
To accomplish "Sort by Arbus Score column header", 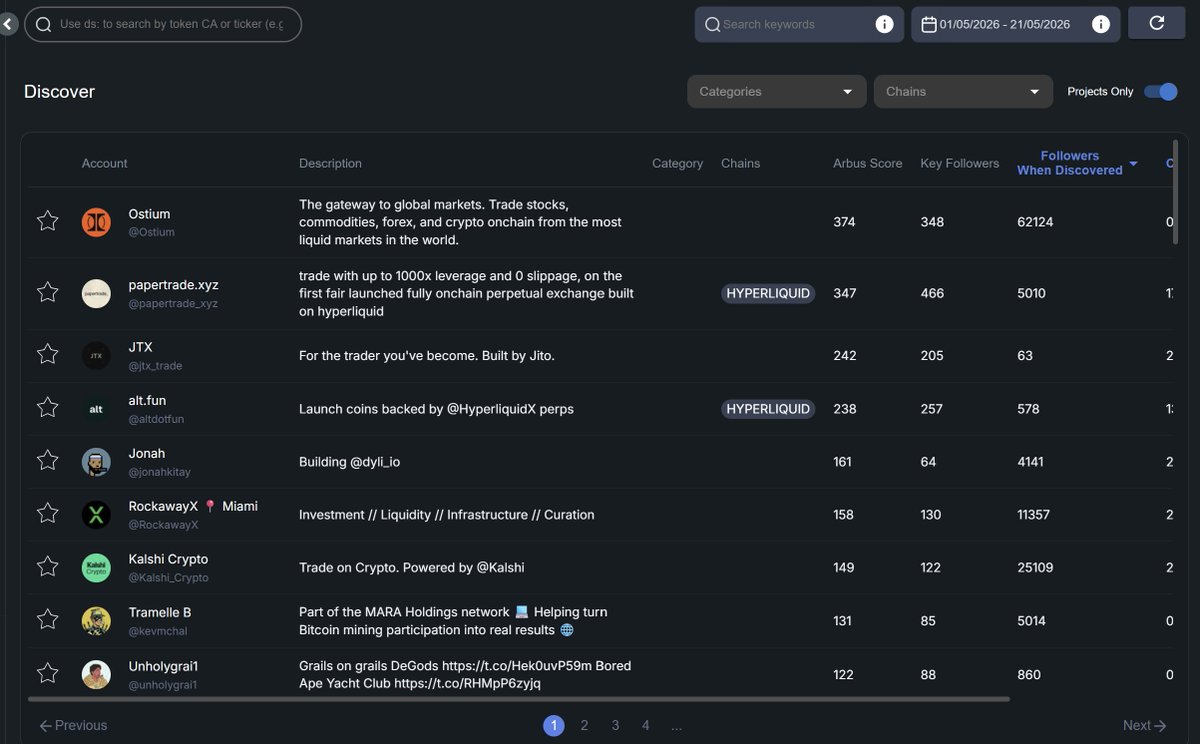I will click(868, 163).
